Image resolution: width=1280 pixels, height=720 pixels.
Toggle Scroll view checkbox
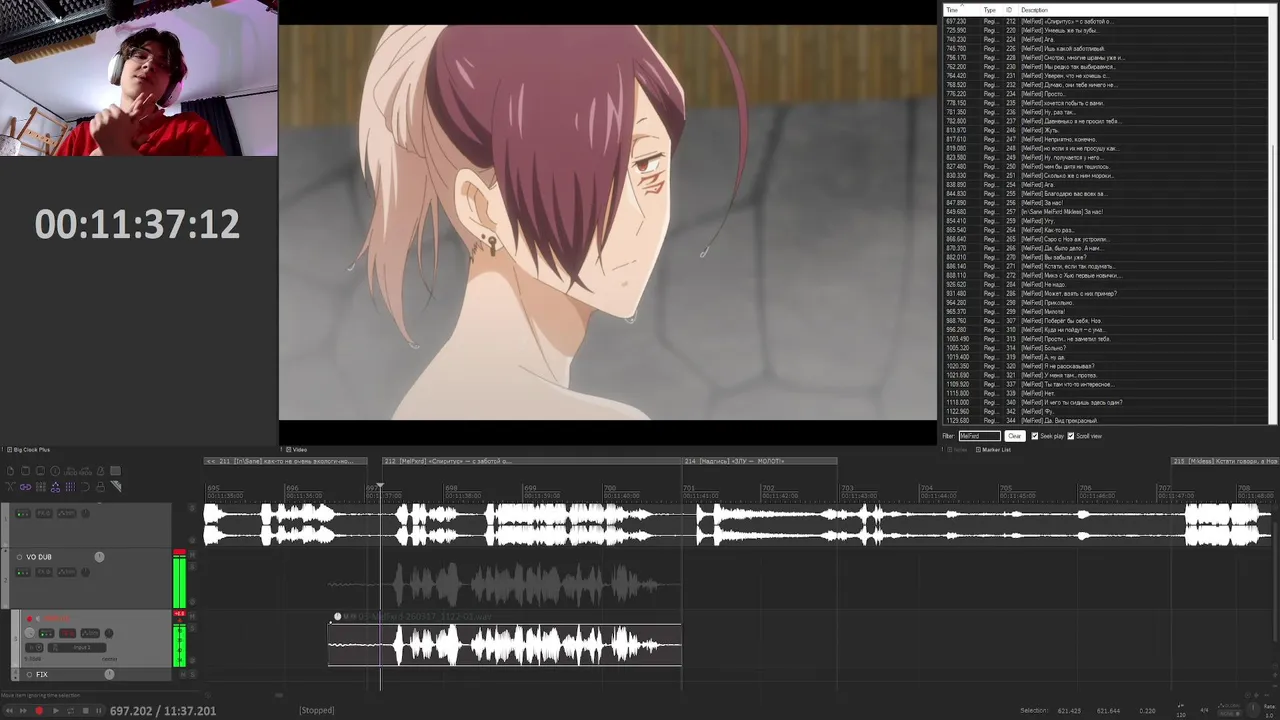(1071, 436)
